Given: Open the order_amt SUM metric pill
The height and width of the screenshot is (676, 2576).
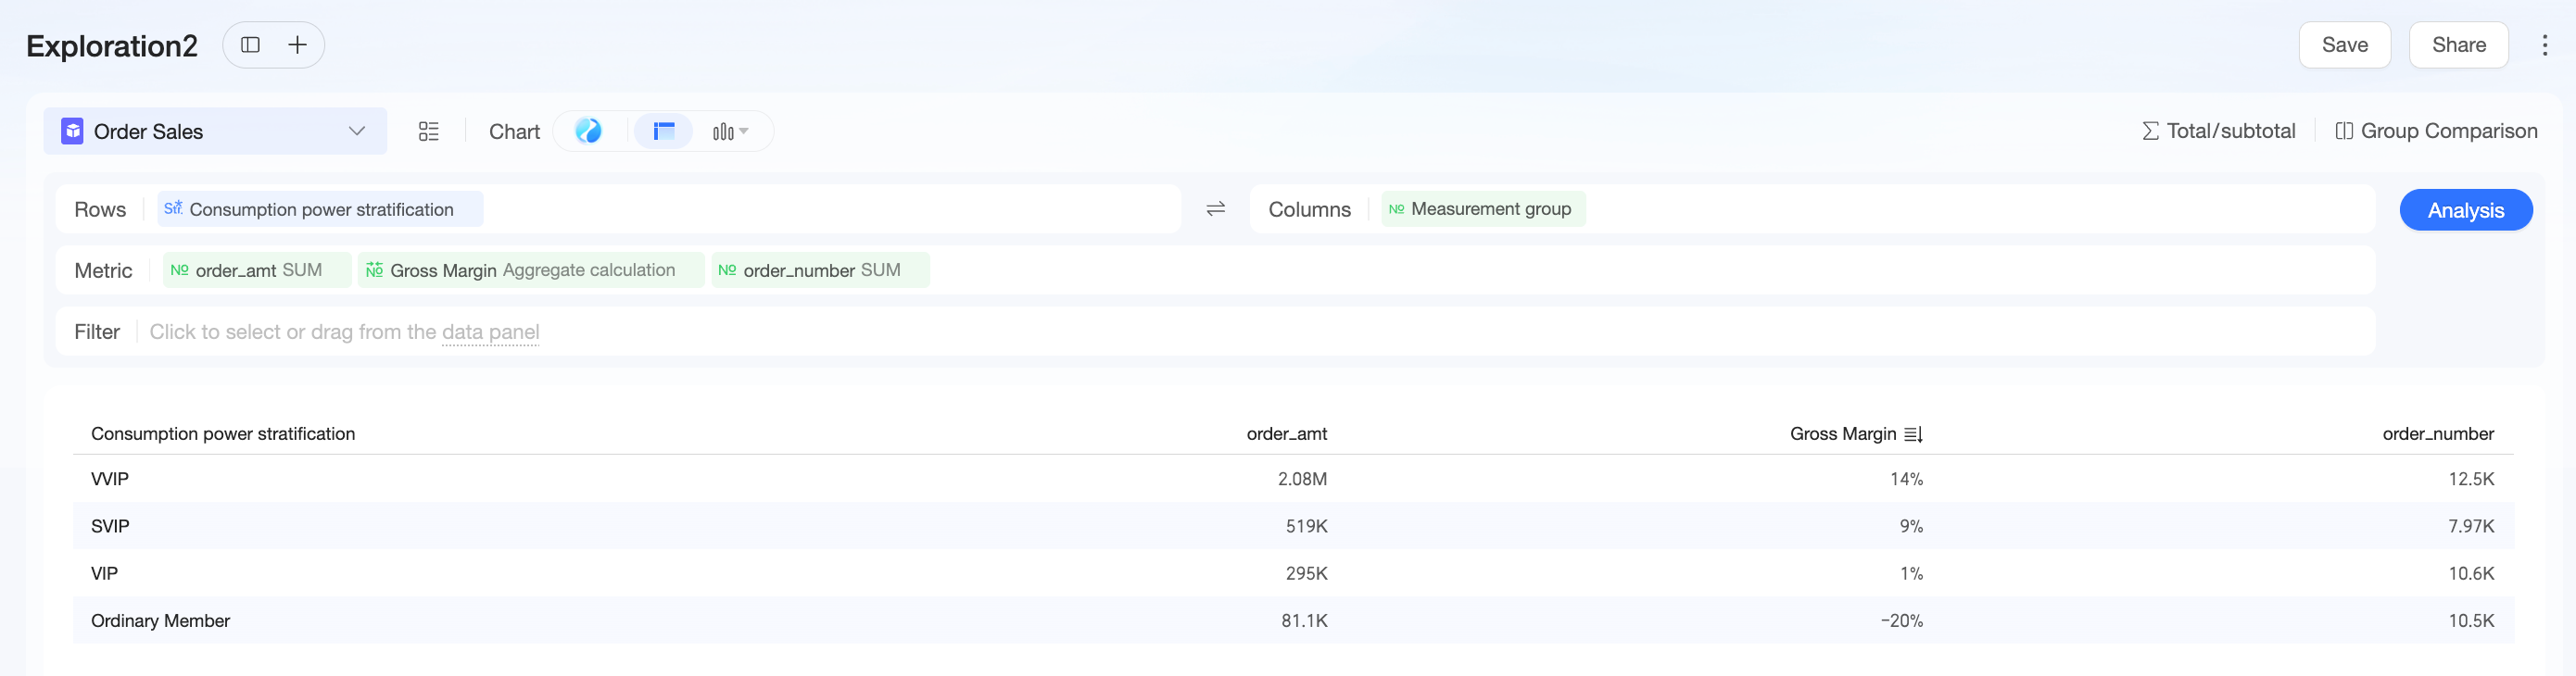Looking at the screenshot, I should tap(257, 270).
